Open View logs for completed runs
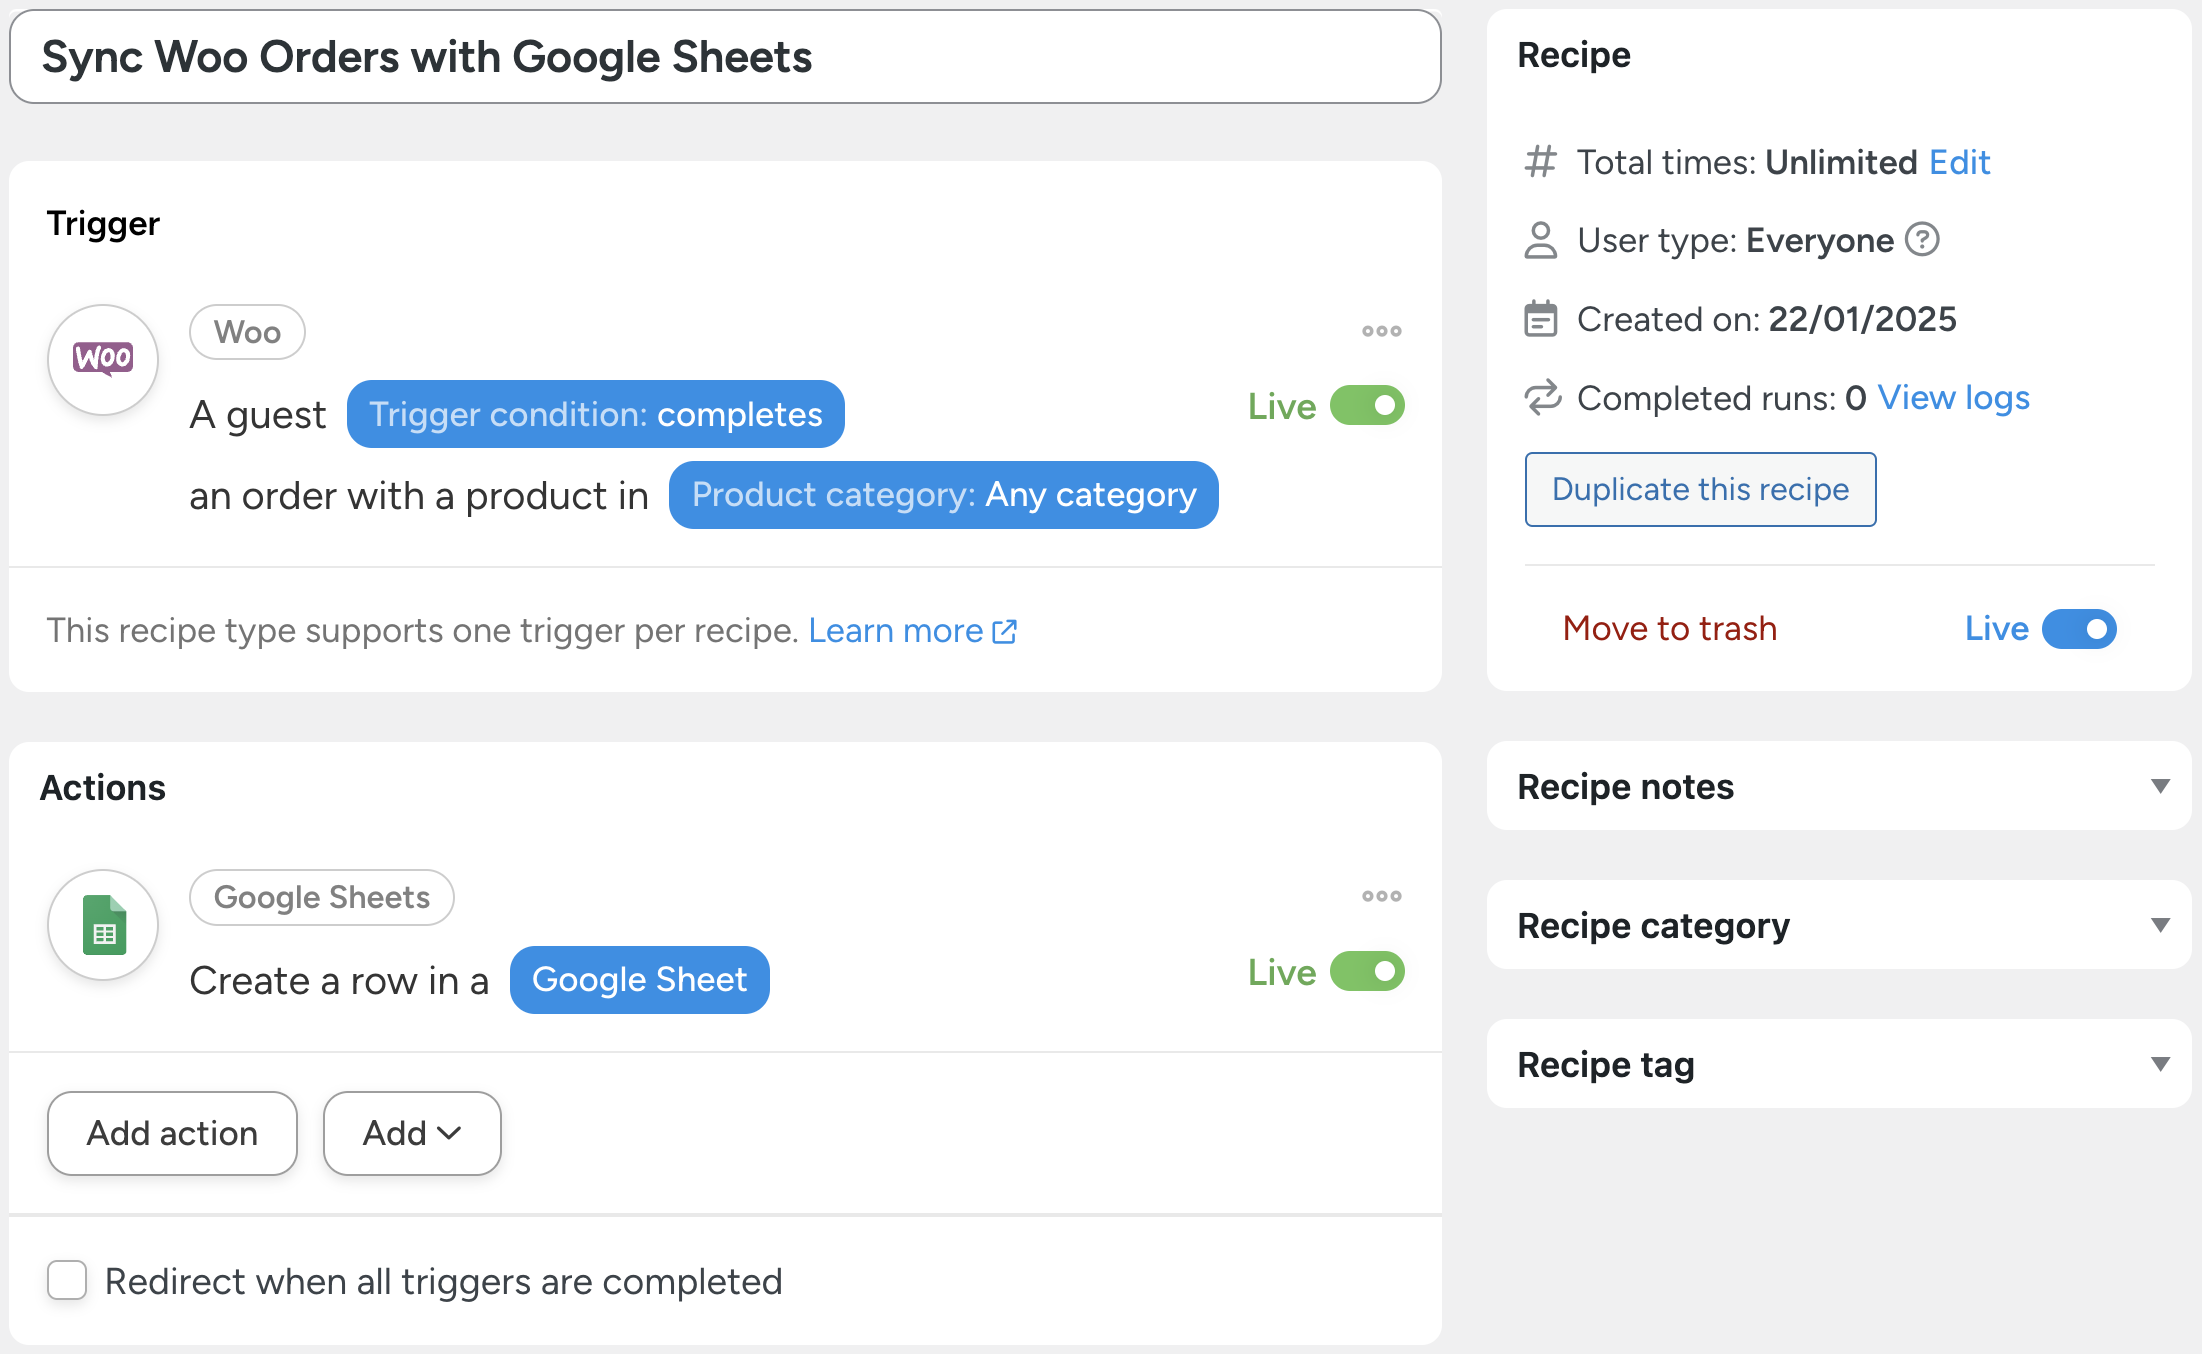The height and width of the screenshot is (1354, 2202). [x=1953, y=397]
